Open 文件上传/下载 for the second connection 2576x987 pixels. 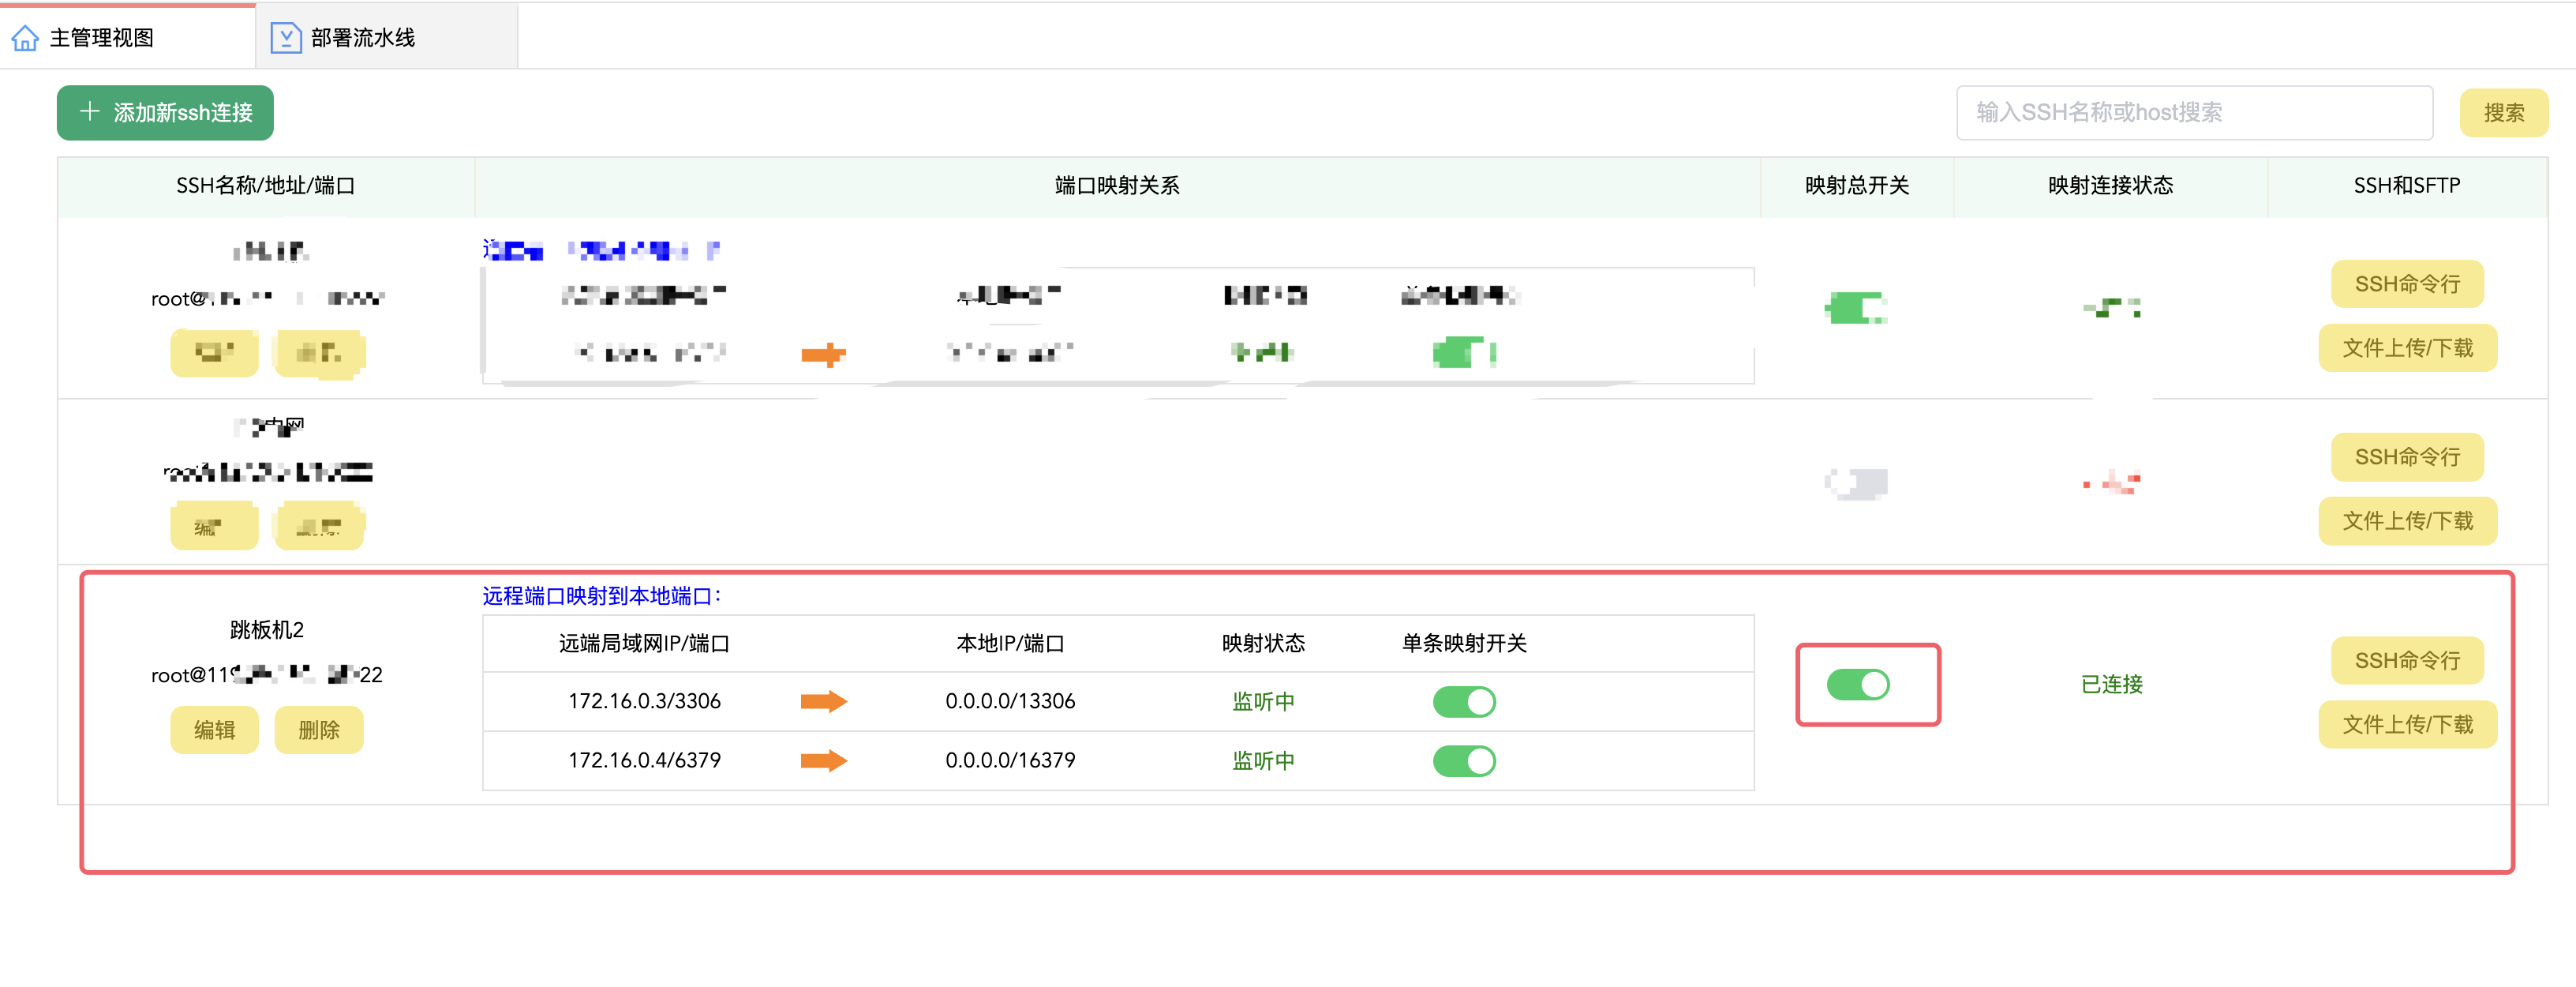(2406, 520)
